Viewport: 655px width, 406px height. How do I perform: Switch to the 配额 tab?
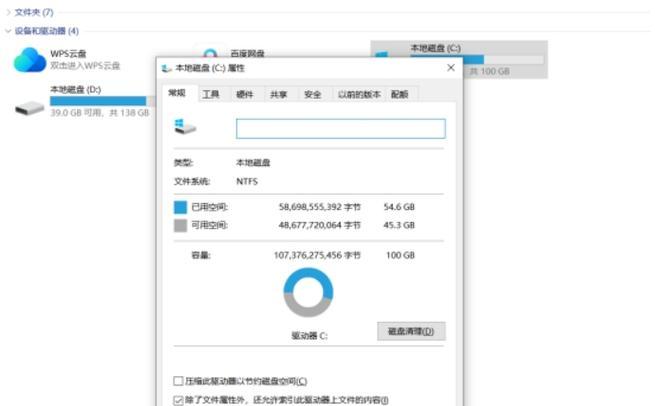point(400,94)
